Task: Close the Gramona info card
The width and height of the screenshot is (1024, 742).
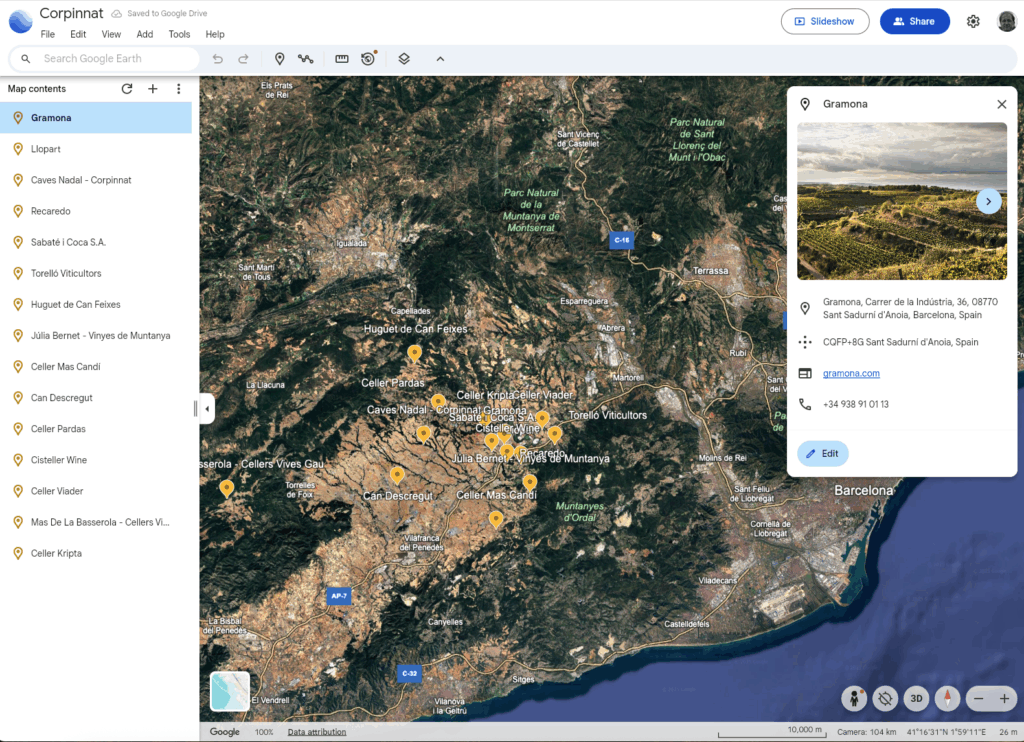Action: pos(1001,104)
